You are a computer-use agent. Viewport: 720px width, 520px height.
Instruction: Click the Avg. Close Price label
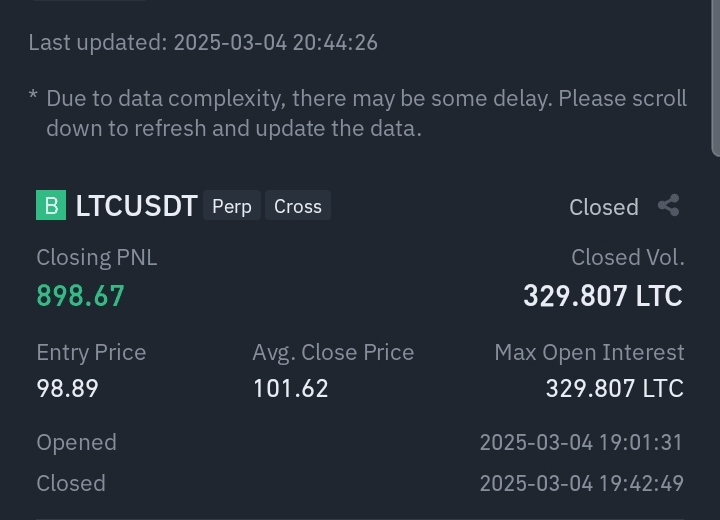tap(333, 352)
